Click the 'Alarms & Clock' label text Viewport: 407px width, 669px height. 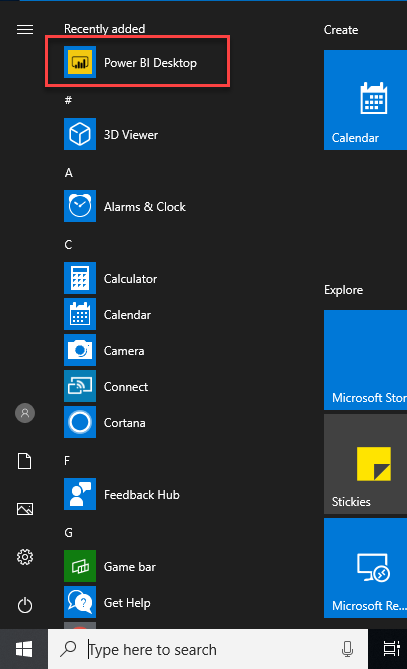[x=145, y=207]
